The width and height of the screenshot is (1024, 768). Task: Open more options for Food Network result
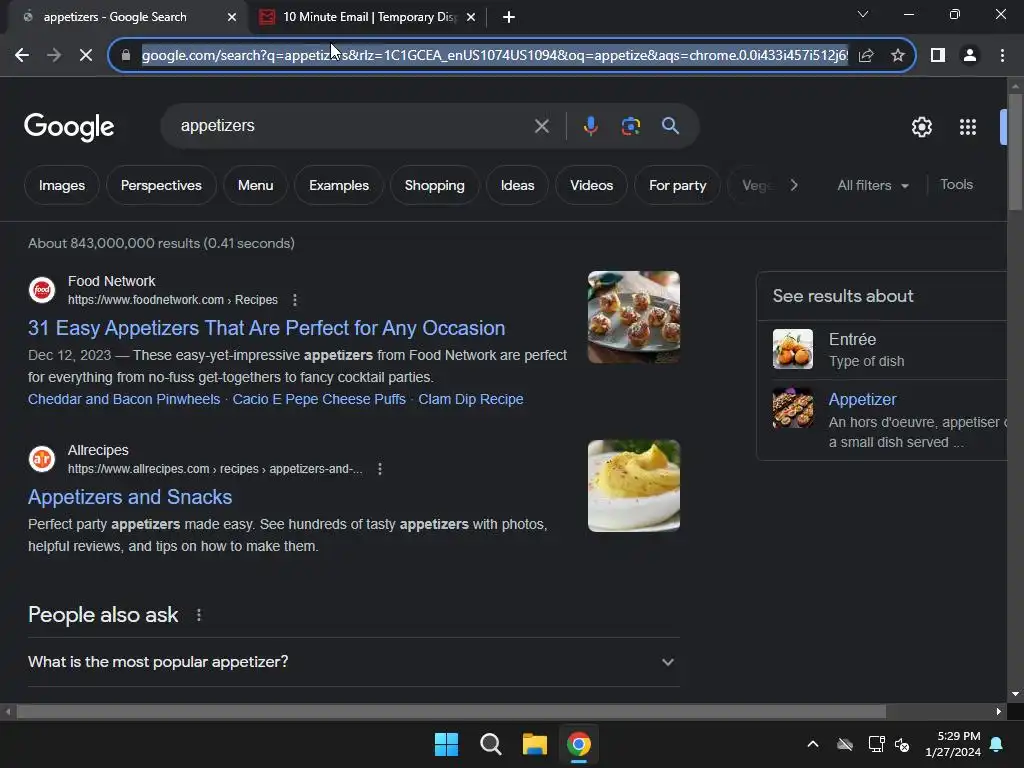(295, 300)
